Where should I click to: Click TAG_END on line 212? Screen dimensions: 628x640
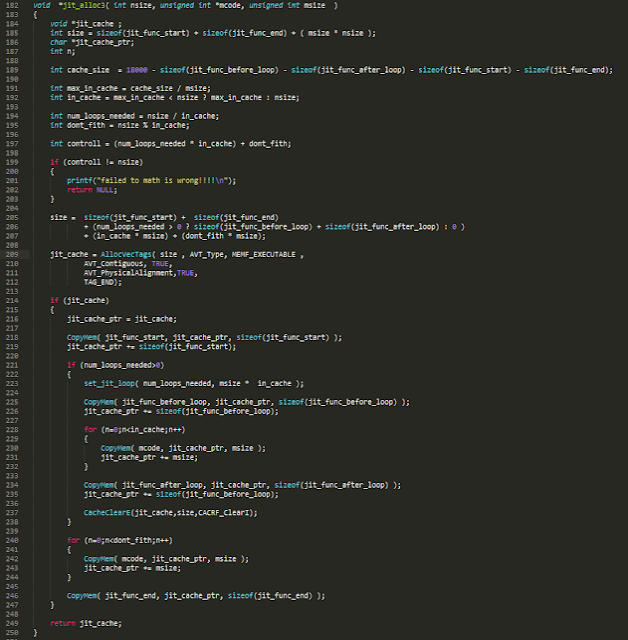pyautogui.click(x=99, y=281)
